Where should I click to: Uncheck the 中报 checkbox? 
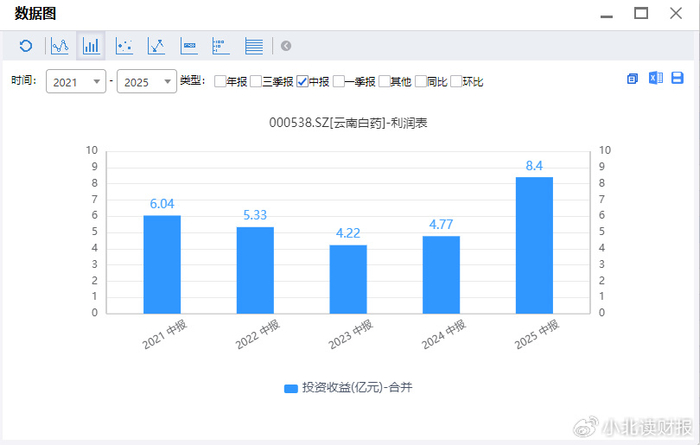pyautogui.click(x=302, y=81)
